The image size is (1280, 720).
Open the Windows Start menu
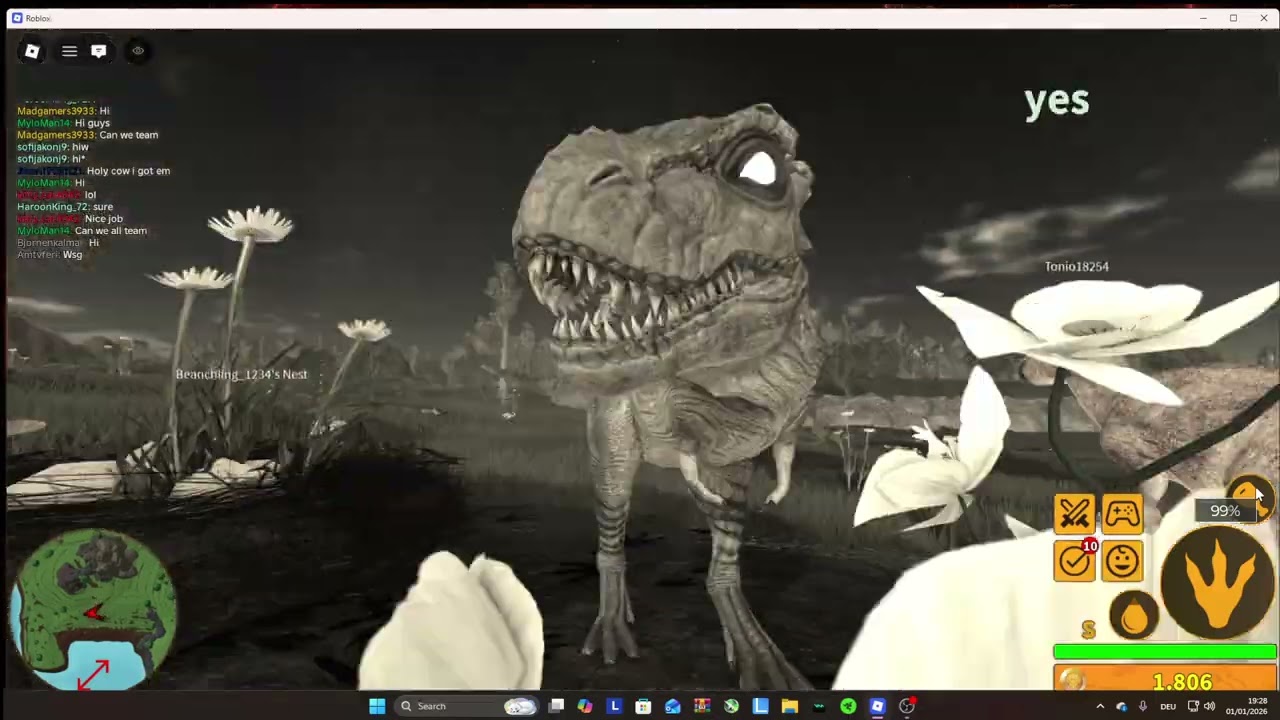[377, 706]
